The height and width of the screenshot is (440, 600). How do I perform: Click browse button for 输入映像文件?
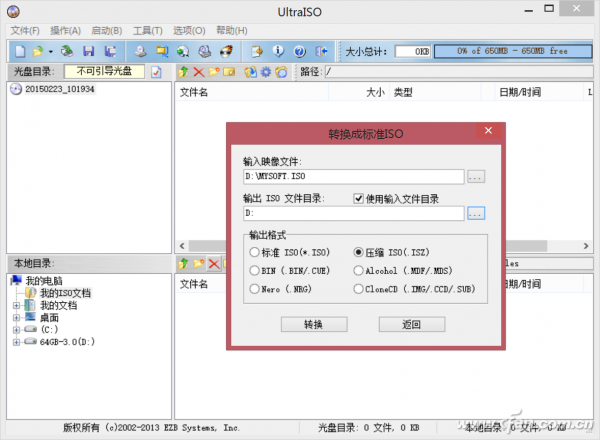coord(476,177)
